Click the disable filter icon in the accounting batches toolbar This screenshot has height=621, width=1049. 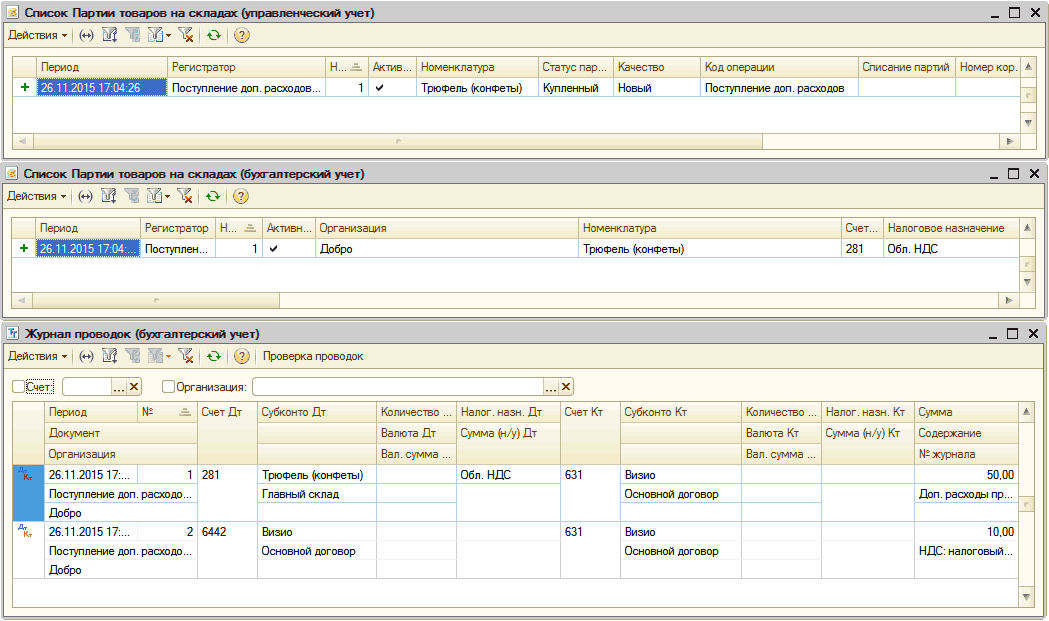(x=185, y=196)
